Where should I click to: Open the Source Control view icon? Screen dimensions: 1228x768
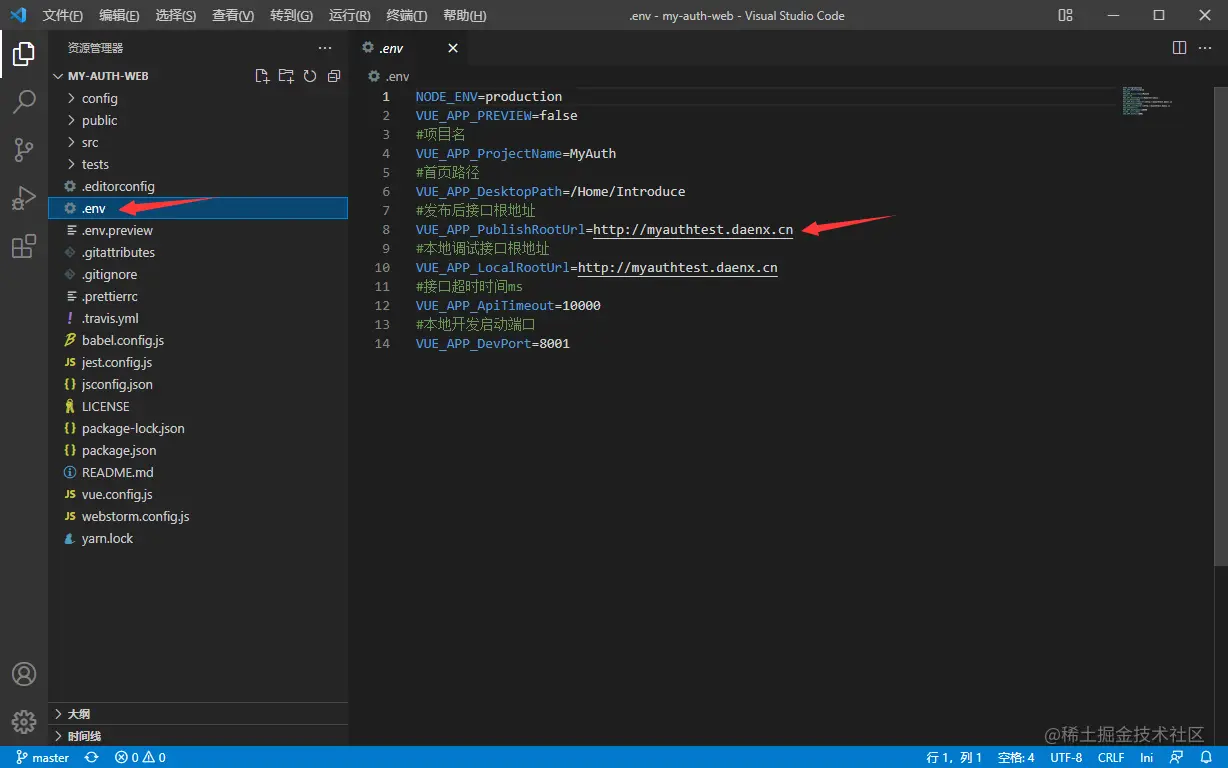click(x=24, y=150)
